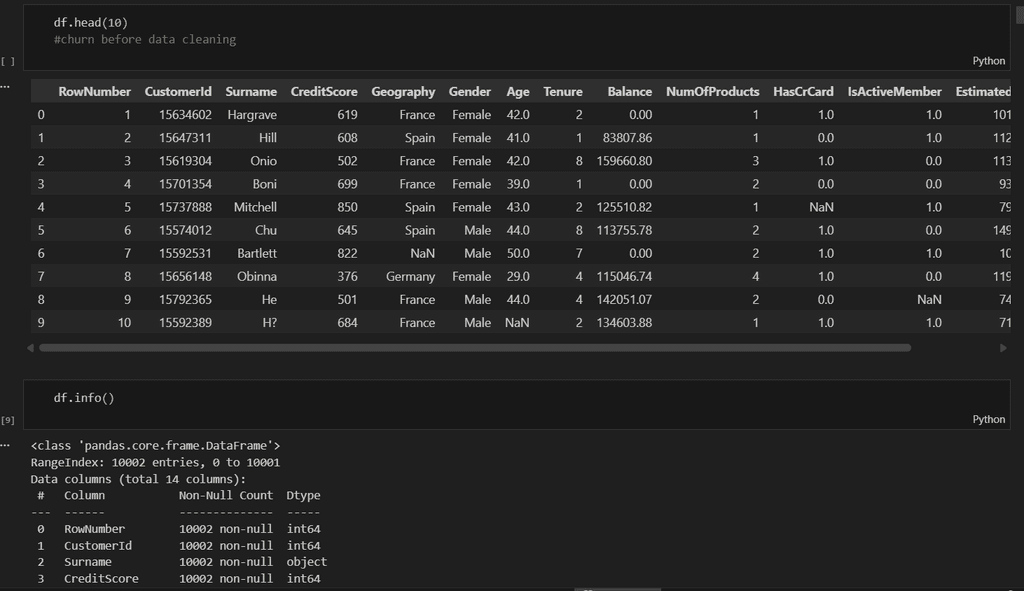This screenshot has width=1024, height=591.
Task: Click the NumOfProducts column header
Action: point(712,92)
